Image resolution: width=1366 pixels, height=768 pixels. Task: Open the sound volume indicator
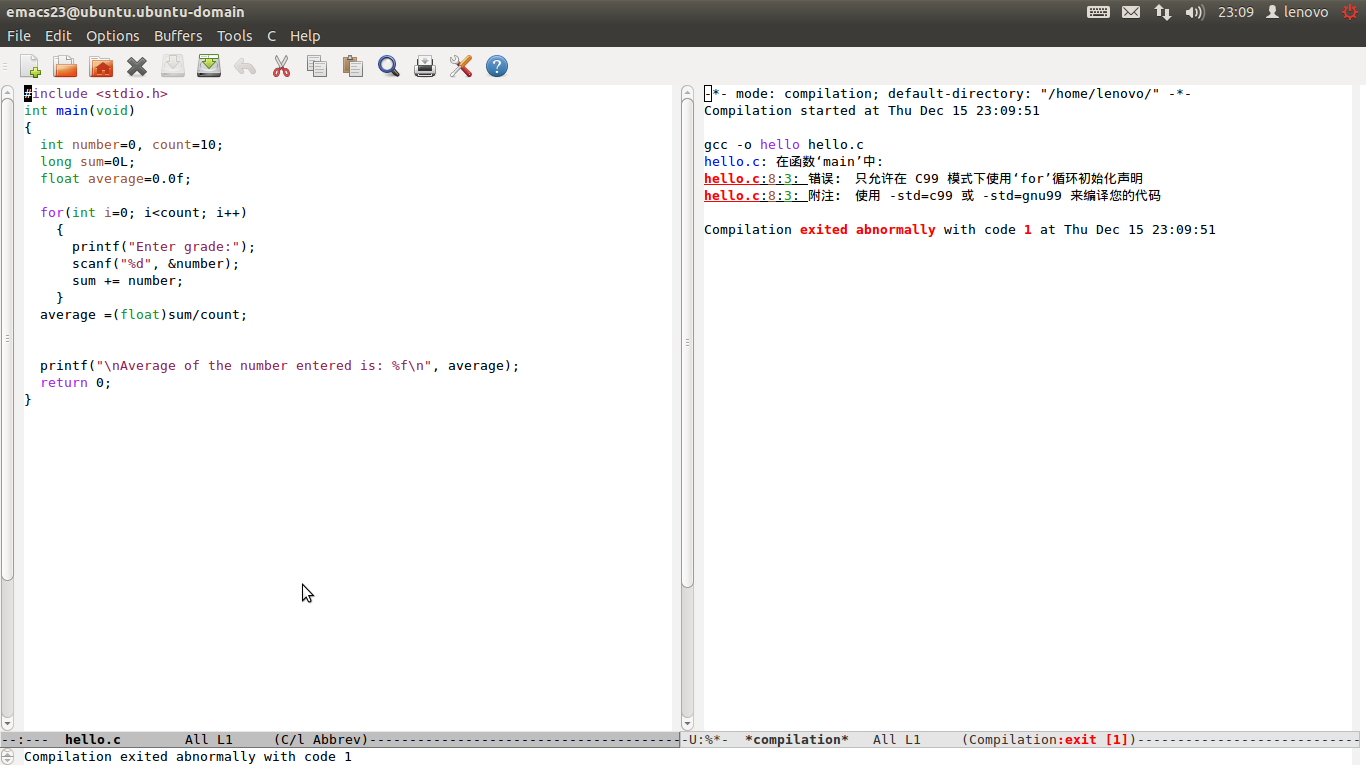point(1195,12)
